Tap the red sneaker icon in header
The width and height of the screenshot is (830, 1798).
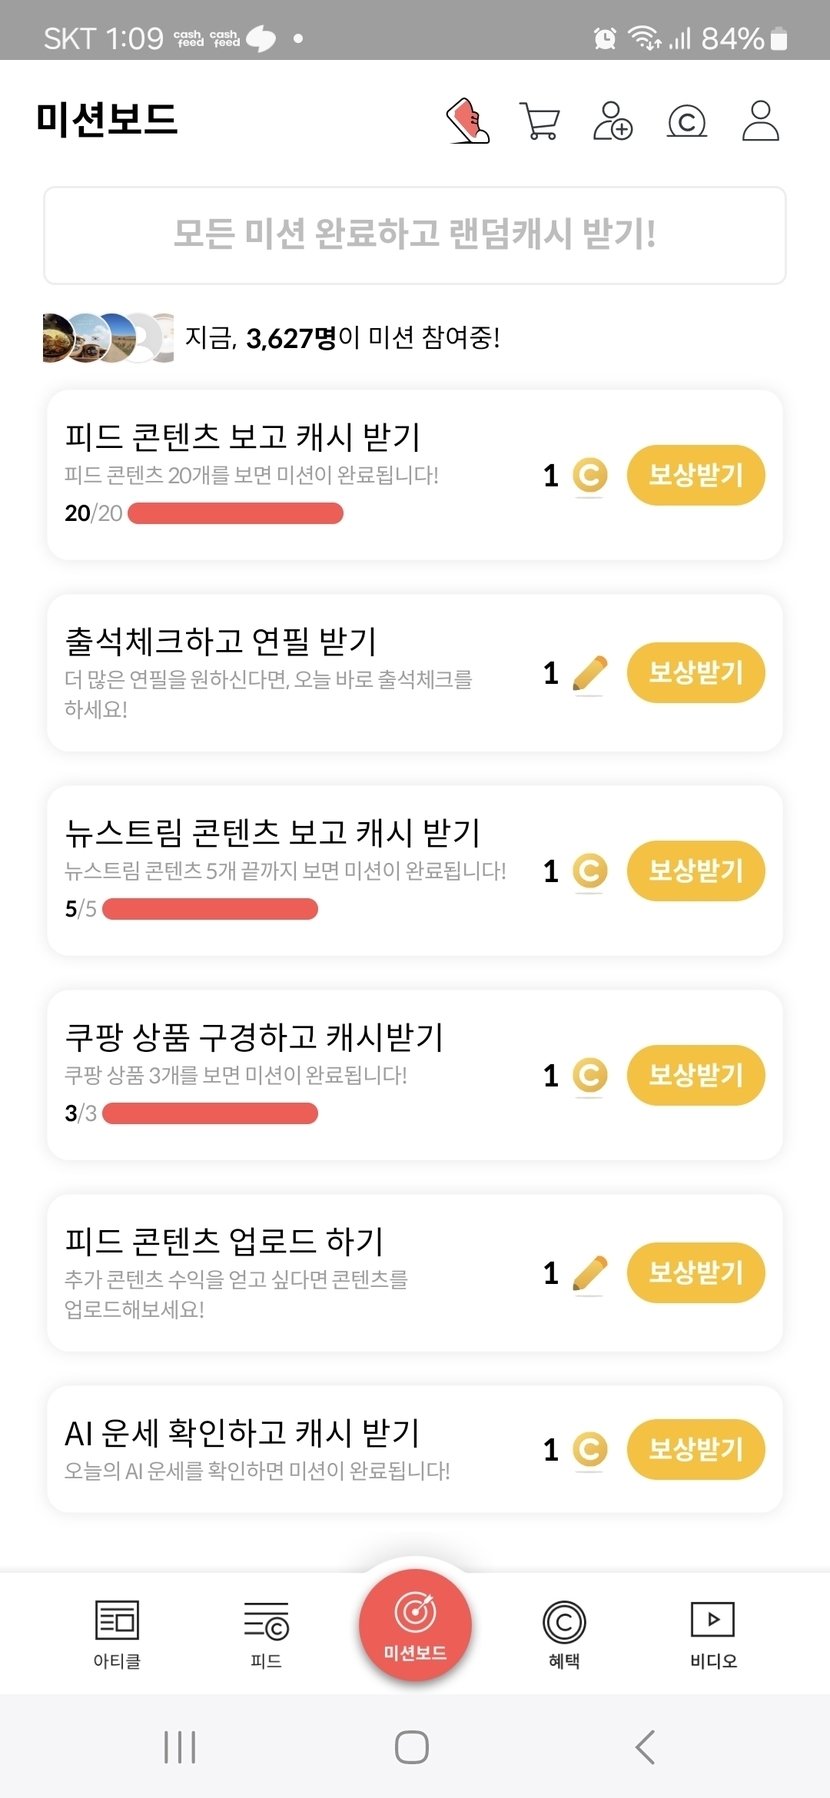pos(467,121)
